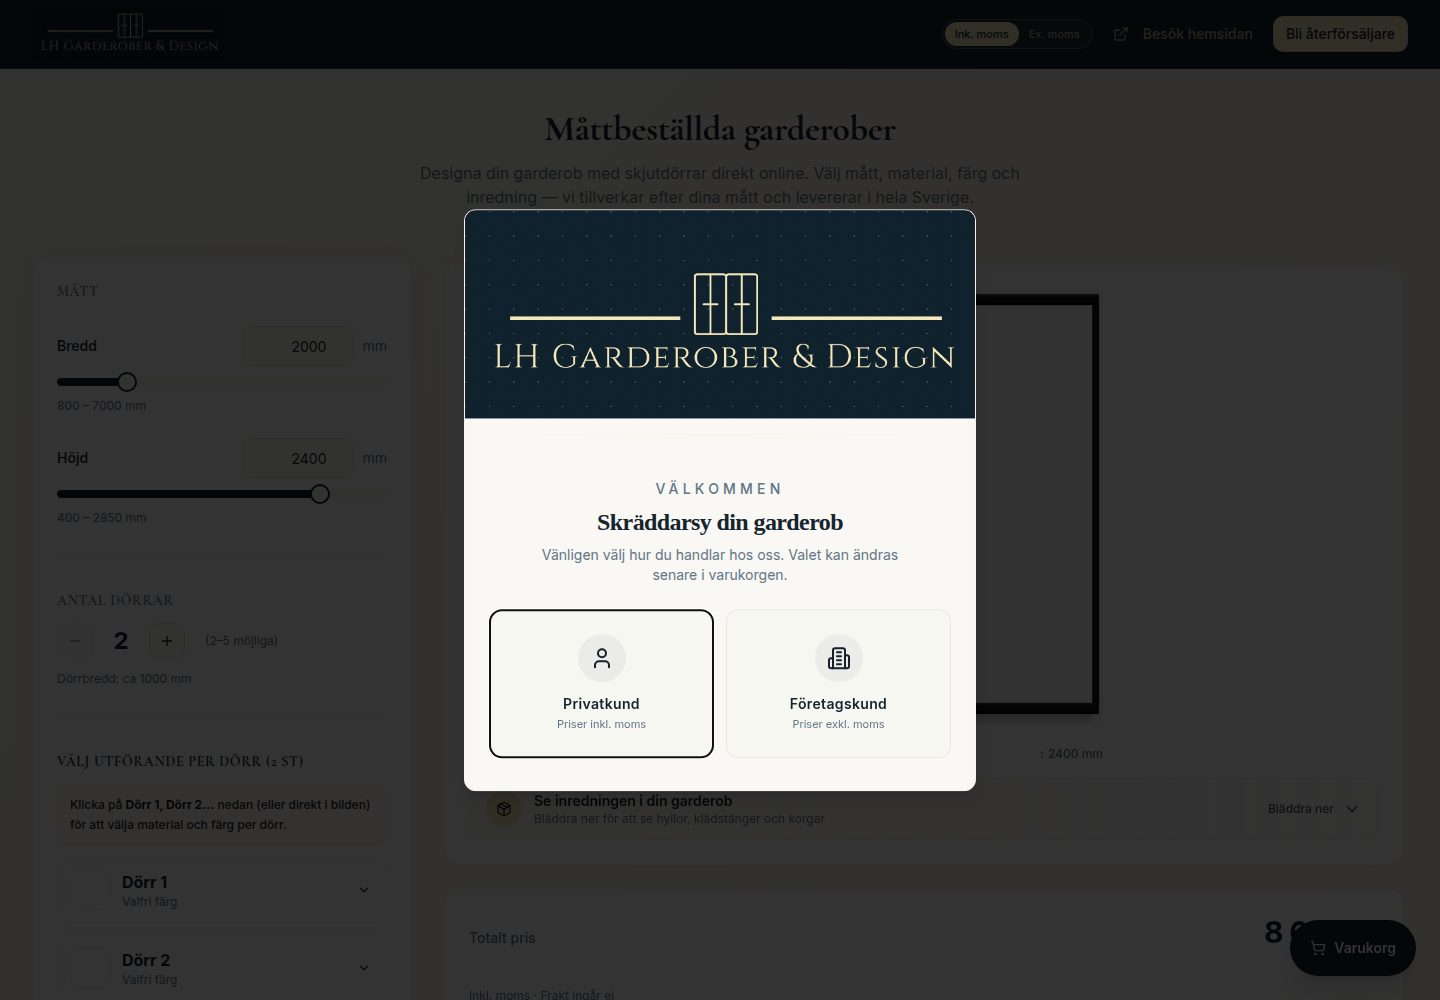This screenshot has width=1440, height=1000.
Task: Click the Dörrbredd: ca 1000 mm text
Action: [124, 679]
